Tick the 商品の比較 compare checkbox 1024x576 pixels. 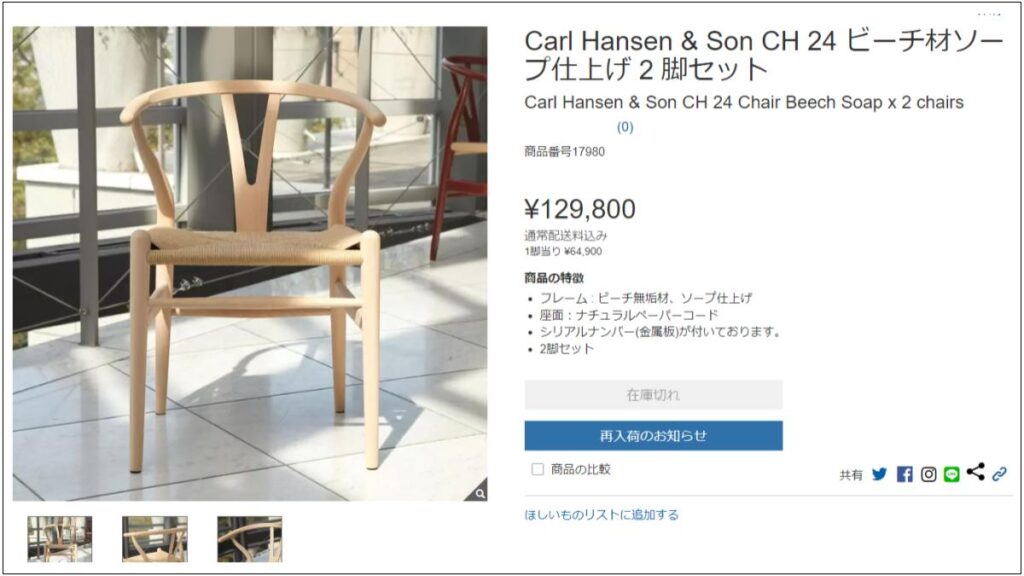537,469
